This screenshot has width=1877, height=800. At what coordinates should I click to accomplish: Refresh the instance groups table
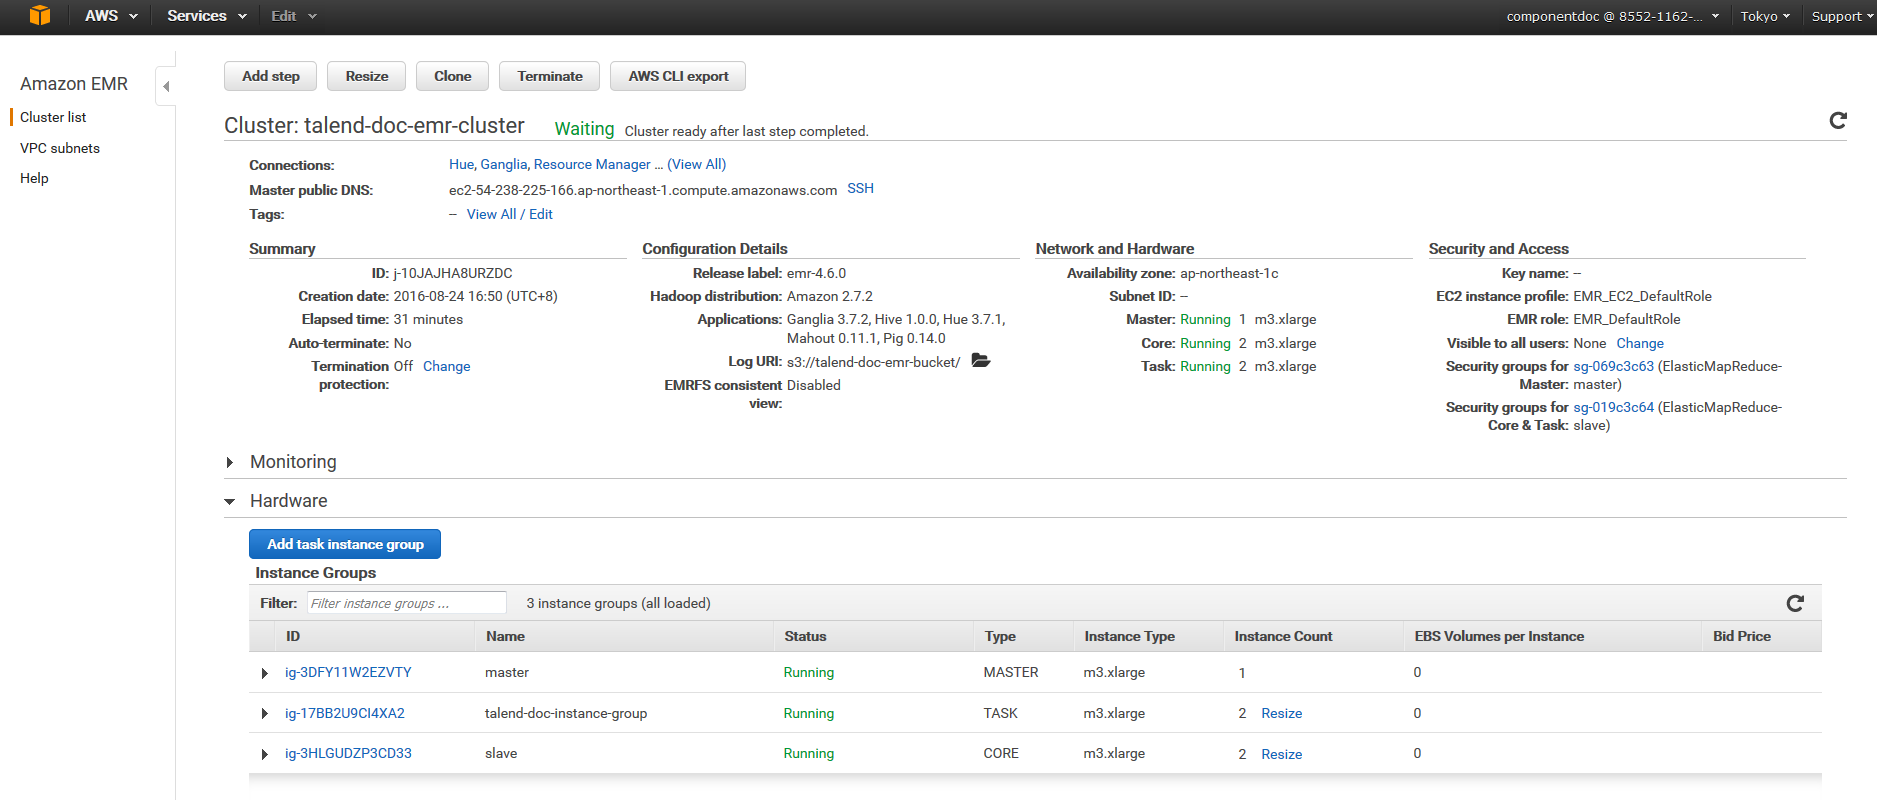pos(1794,603)
